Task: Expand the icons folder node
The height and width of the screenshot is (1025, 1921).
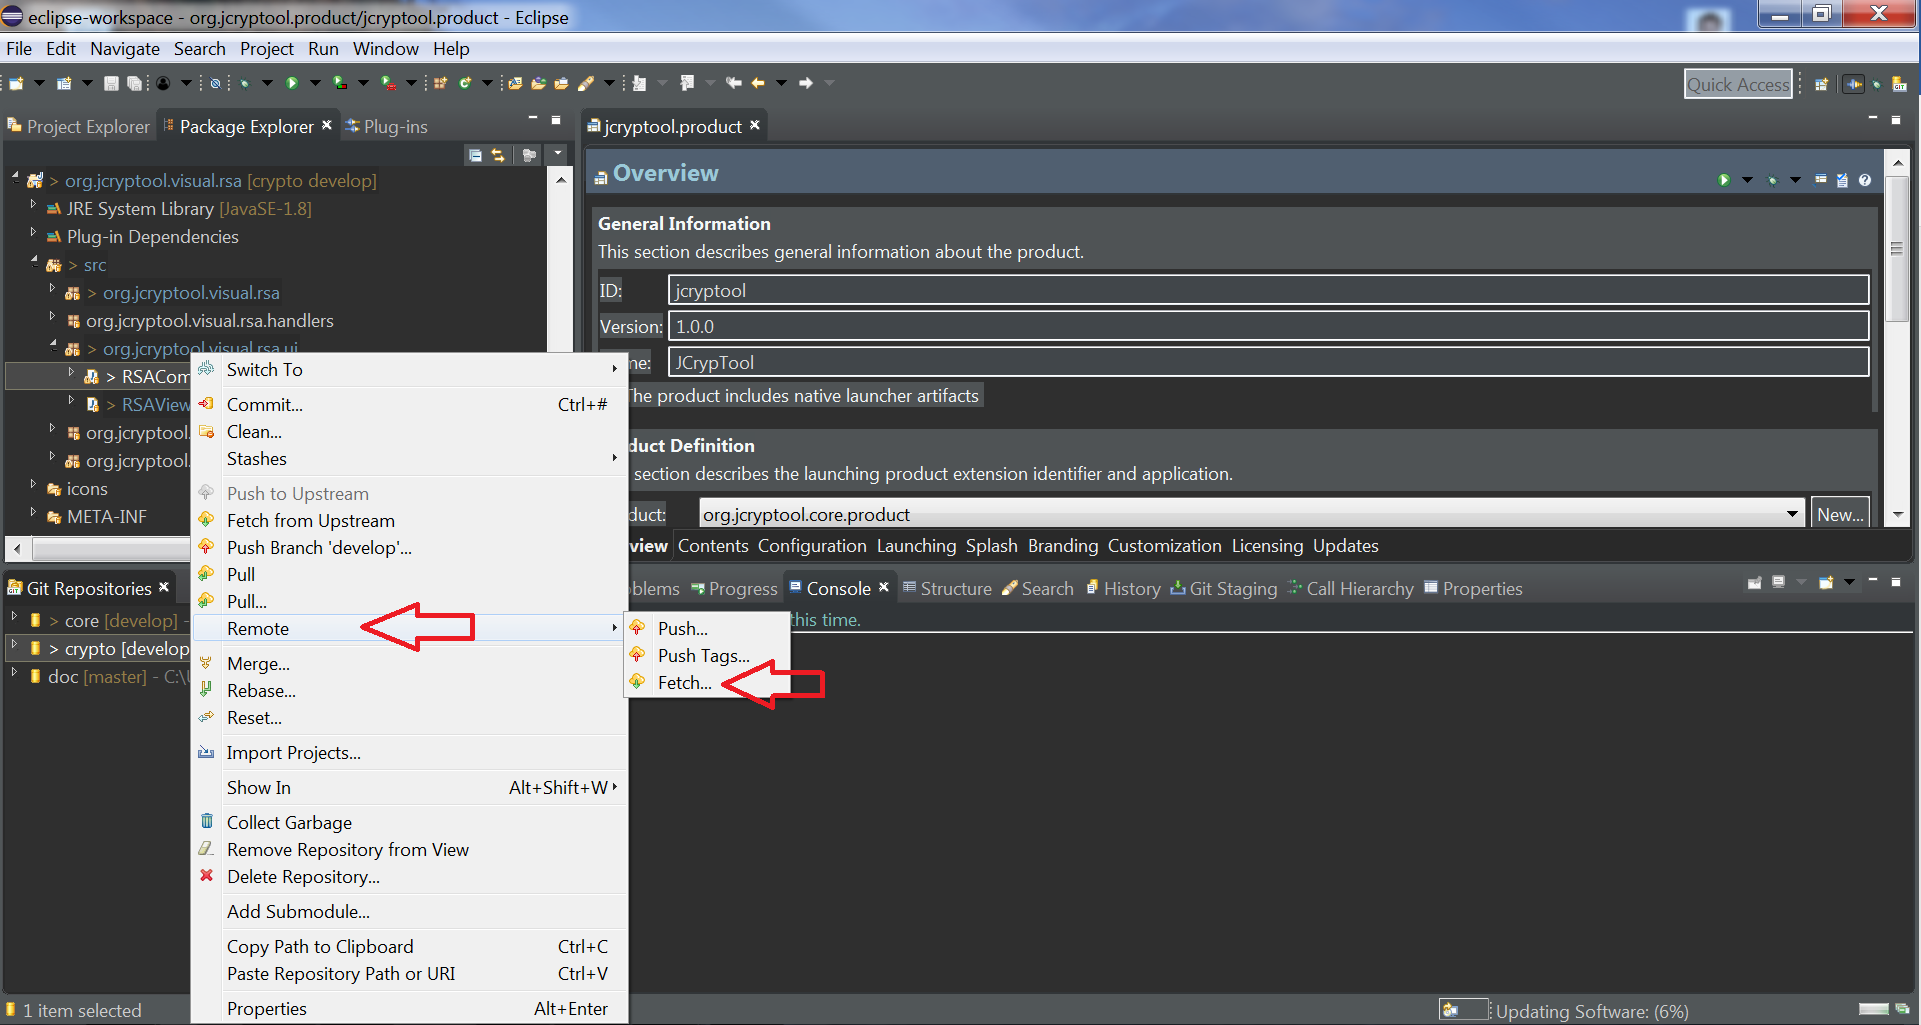Action: coord(33,484)
